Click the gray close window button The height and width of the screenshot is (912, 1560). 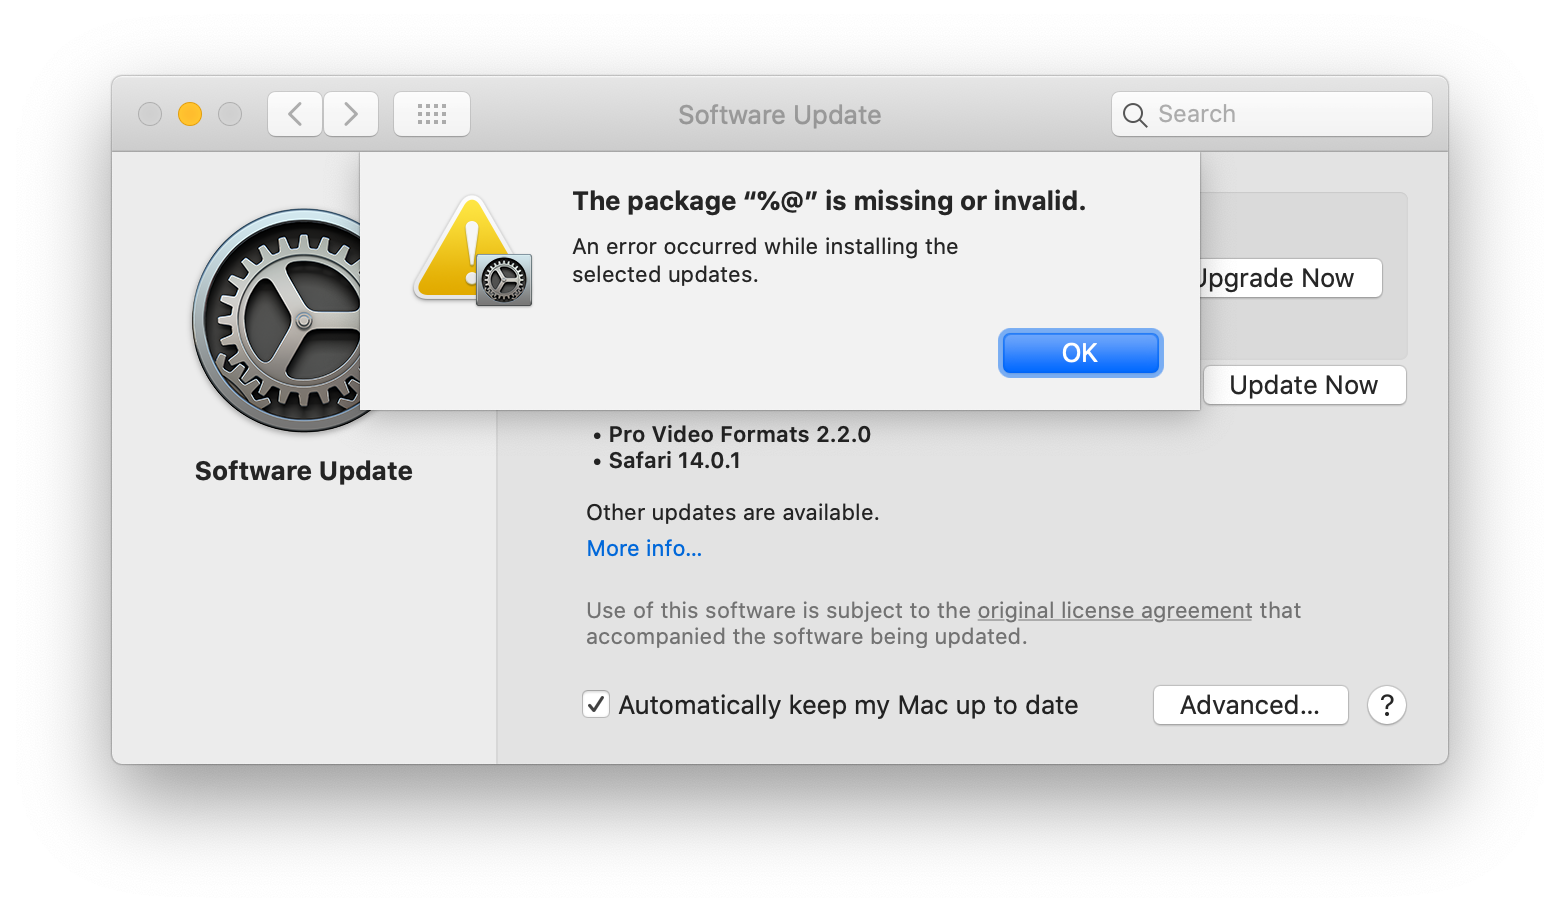tap(150, 114)
